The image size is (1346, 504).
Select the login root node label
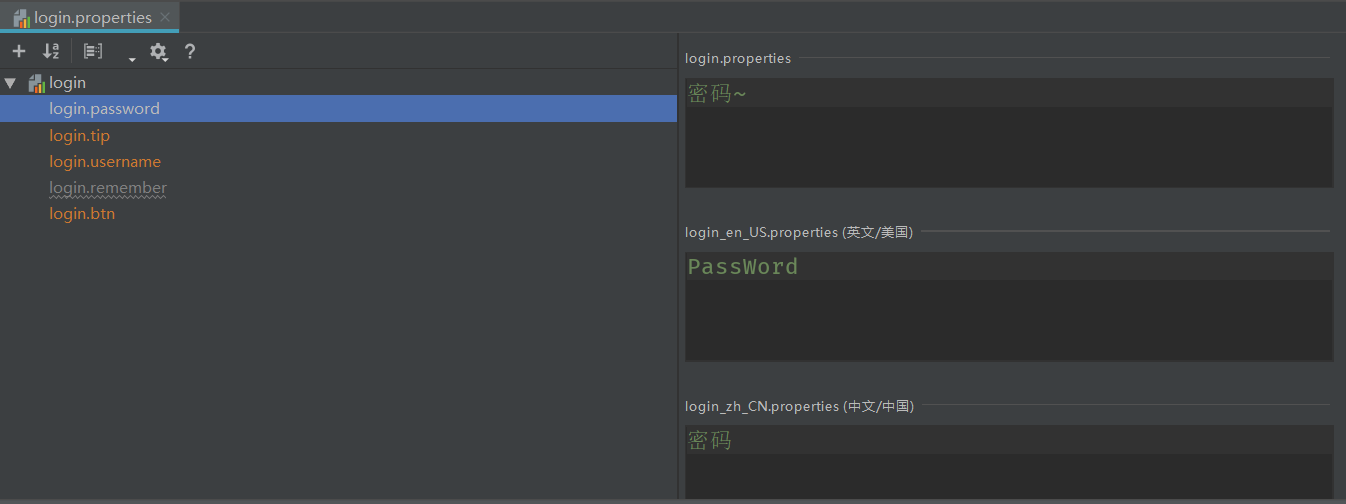point(68,83)
